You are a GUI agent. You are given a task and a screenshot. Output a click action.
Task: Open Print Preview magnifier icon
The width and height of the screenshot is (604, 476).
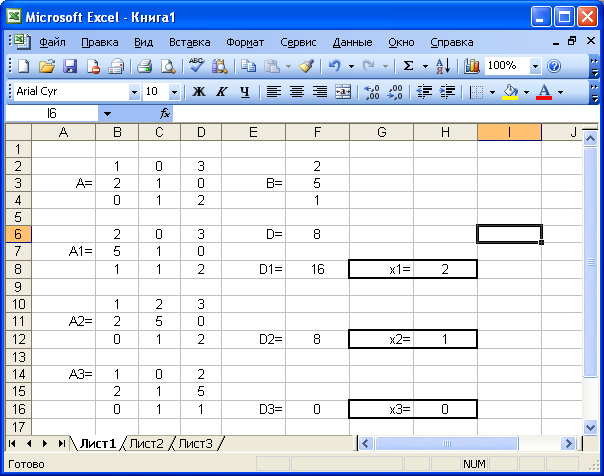tap(168, 66)
